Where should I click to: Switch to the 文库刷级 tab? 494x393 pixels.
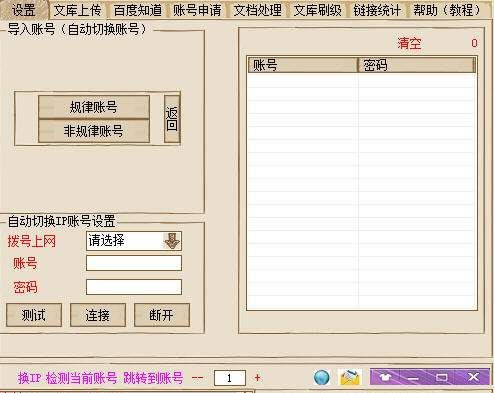point(317,10)
